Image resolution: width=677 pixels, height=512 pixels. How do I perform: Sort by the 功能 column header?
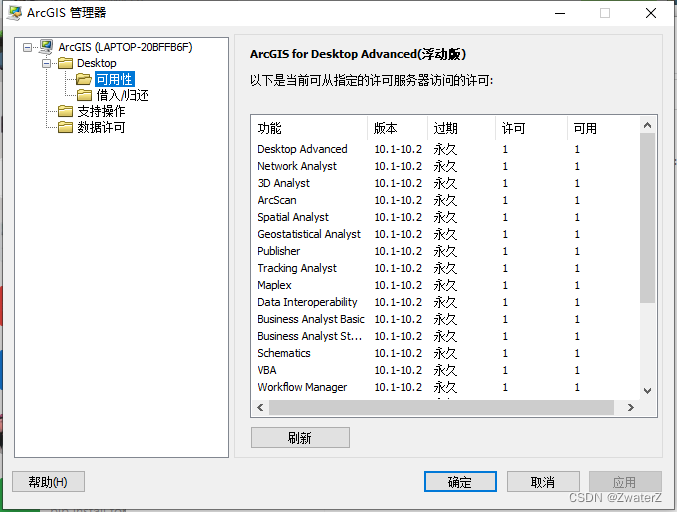(309, 128)
